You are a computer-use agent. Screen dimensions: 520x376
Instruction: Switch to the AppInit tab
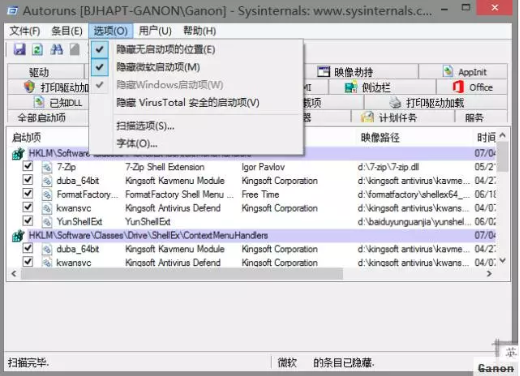[x=464, y=72]
